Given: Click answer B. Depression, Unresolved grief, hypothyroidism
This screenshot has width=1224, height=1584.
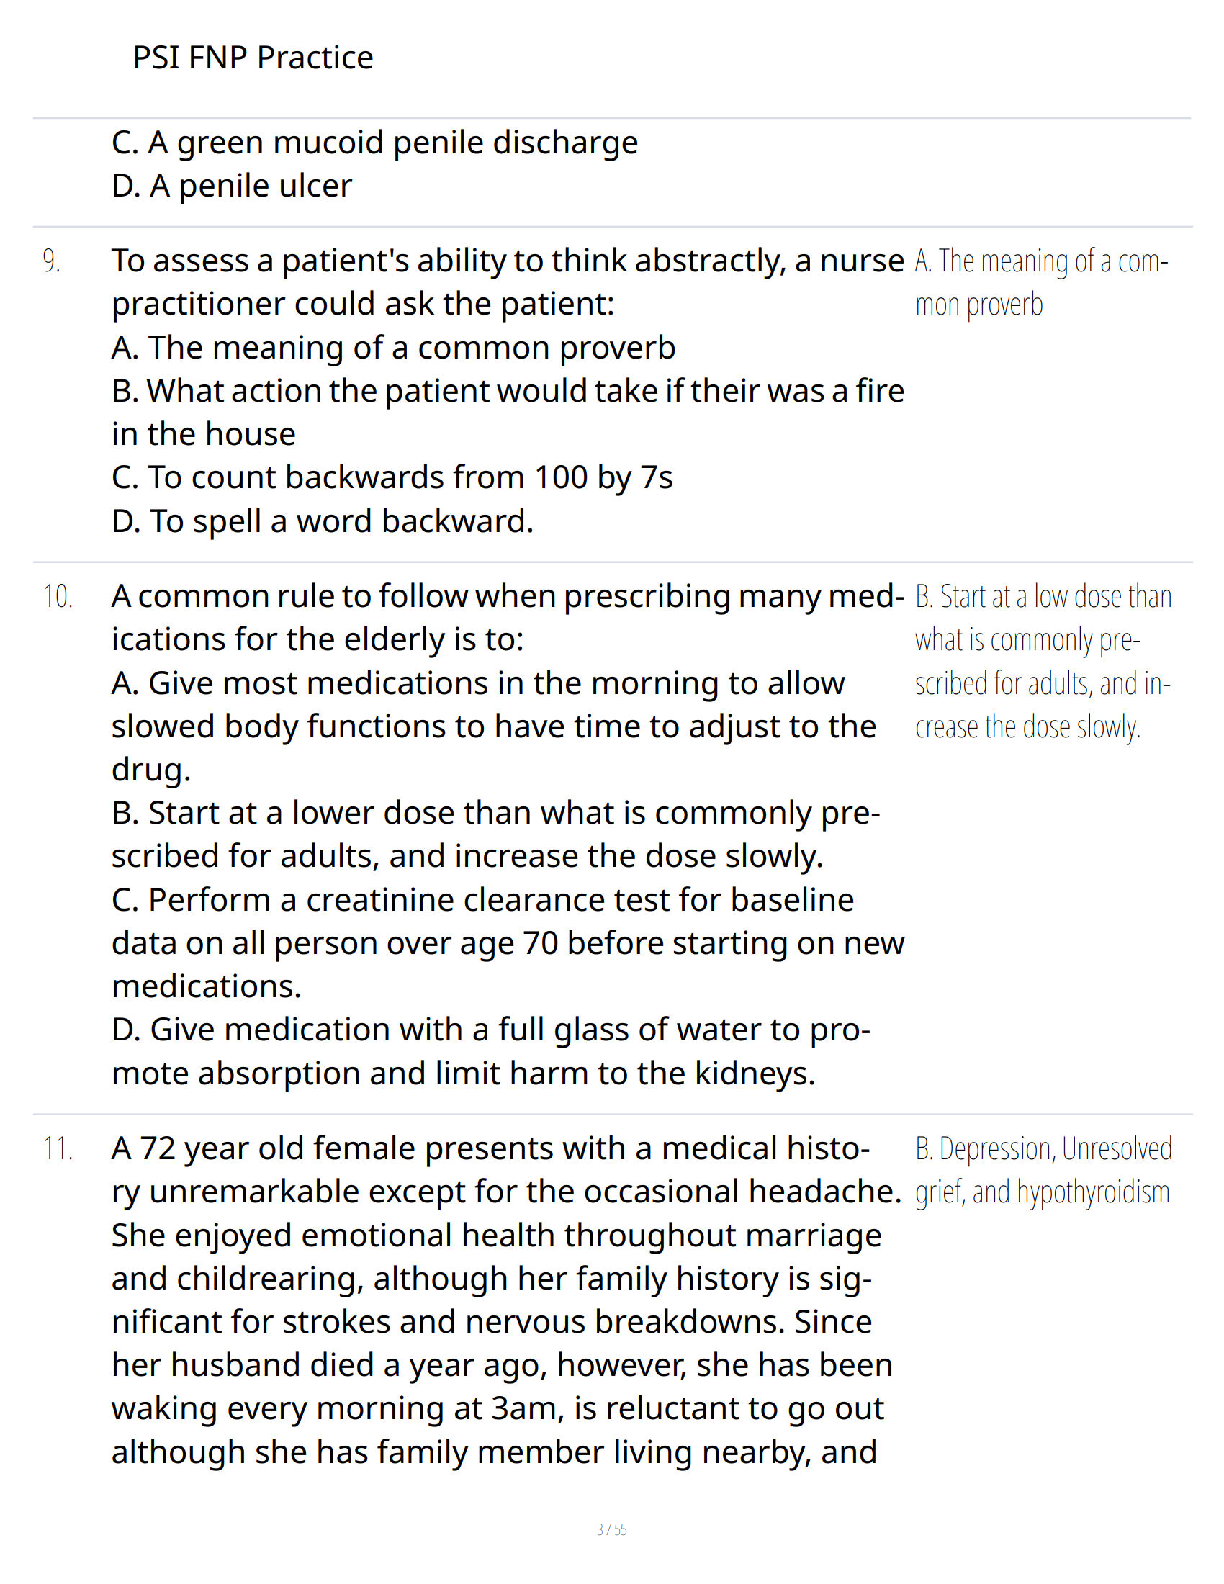Looking at the screenshot, I should [x=1043, y=1170].
